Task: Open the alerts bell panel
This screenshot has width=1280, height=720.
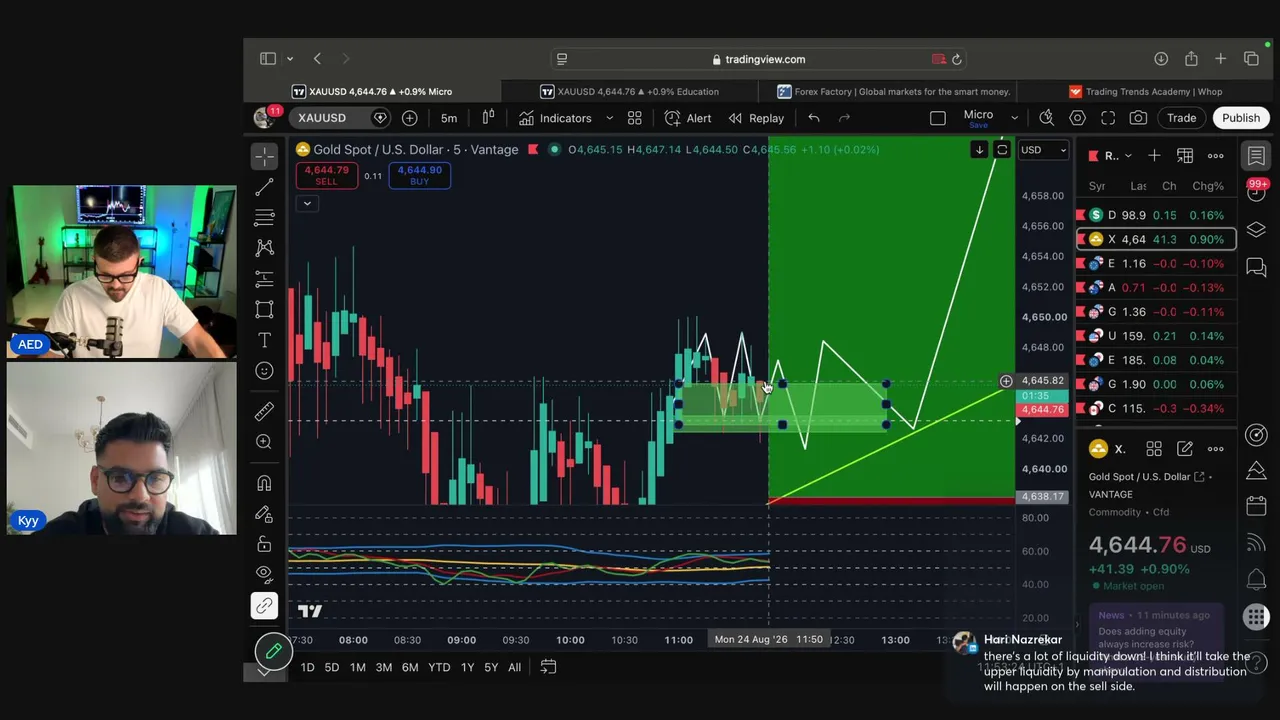Action: click(1256, 580)
